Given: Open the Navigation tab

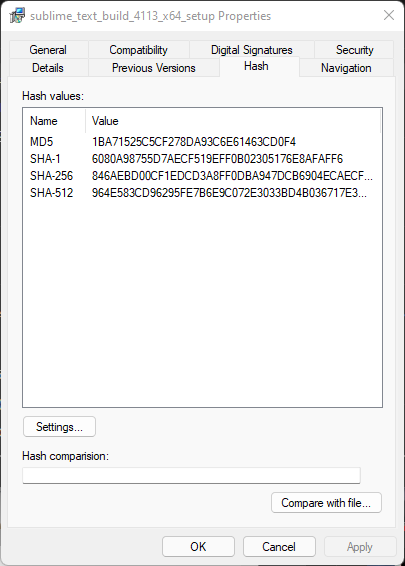Looking at the screenshot, I should tap(346, 68).
